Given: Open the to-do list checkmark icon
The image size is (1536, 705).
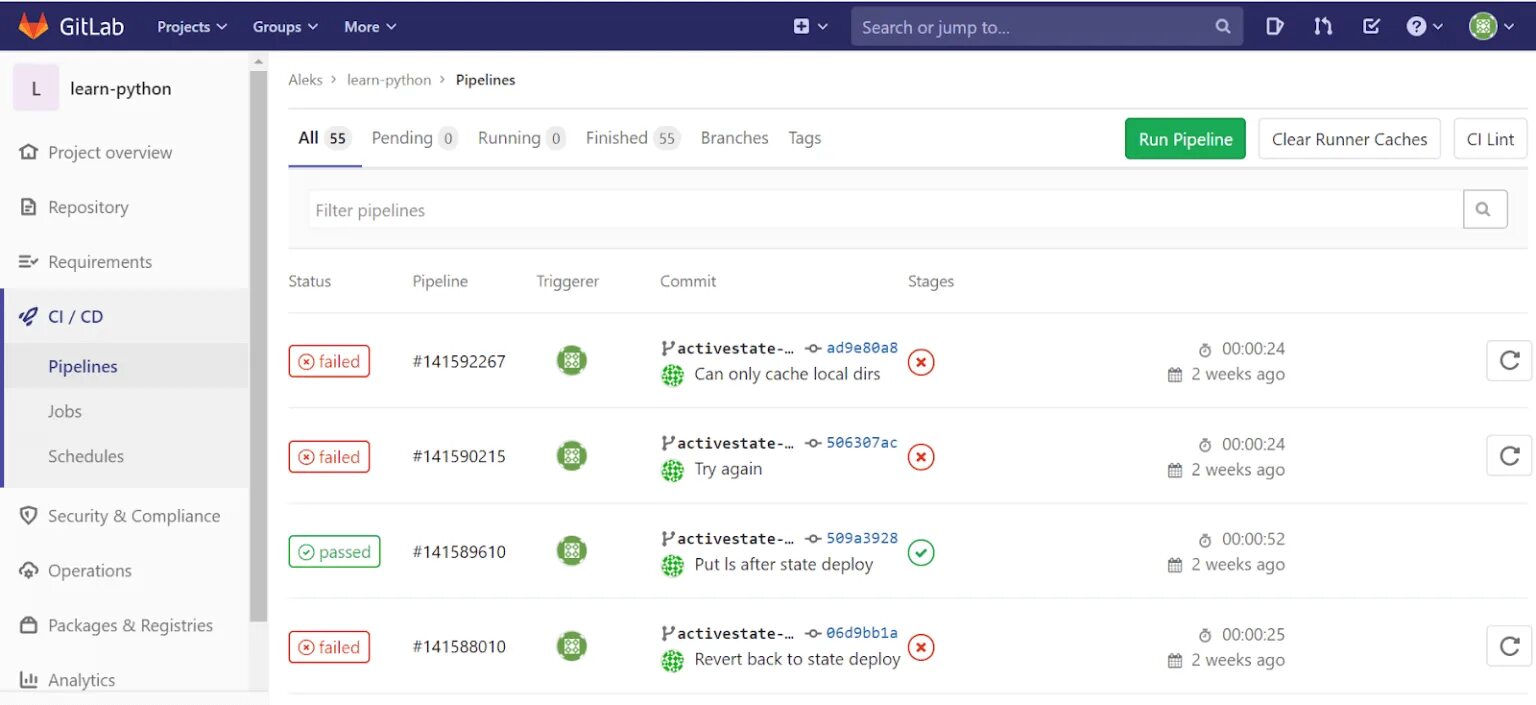Looking at the screenshot, I should (x=1371, y=27).
